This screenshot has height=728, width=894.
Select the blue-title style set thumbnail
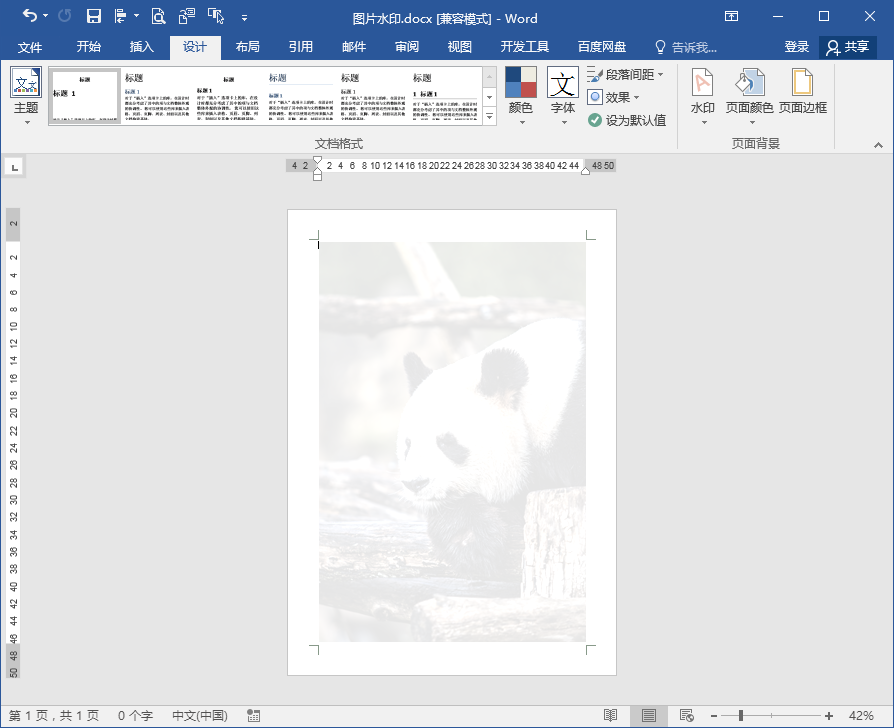click(x=301, y=96)
